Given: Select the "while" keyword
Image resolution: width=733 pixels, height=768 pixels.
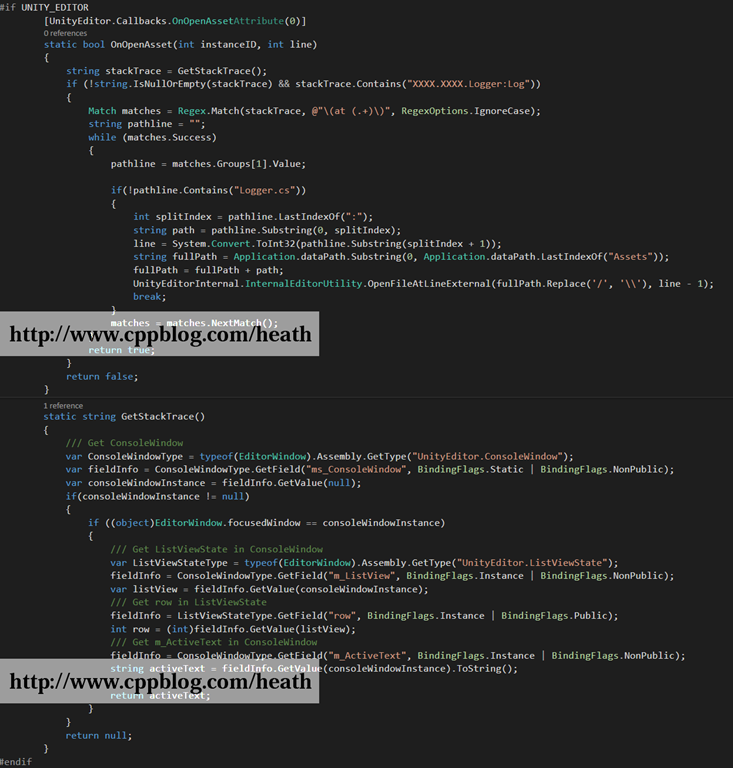Looking at the screenshot, I should click(102, 137).
